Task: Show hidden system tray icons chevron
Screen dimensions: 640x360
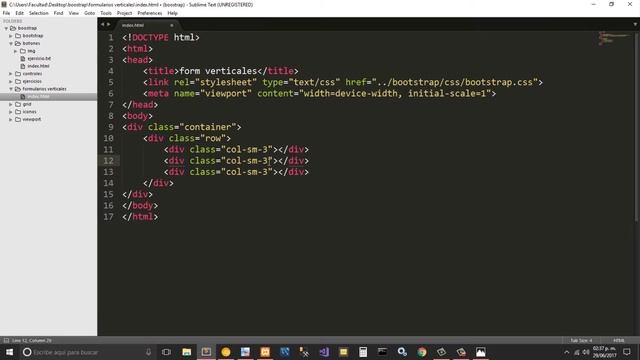Action: coord(567,352)
